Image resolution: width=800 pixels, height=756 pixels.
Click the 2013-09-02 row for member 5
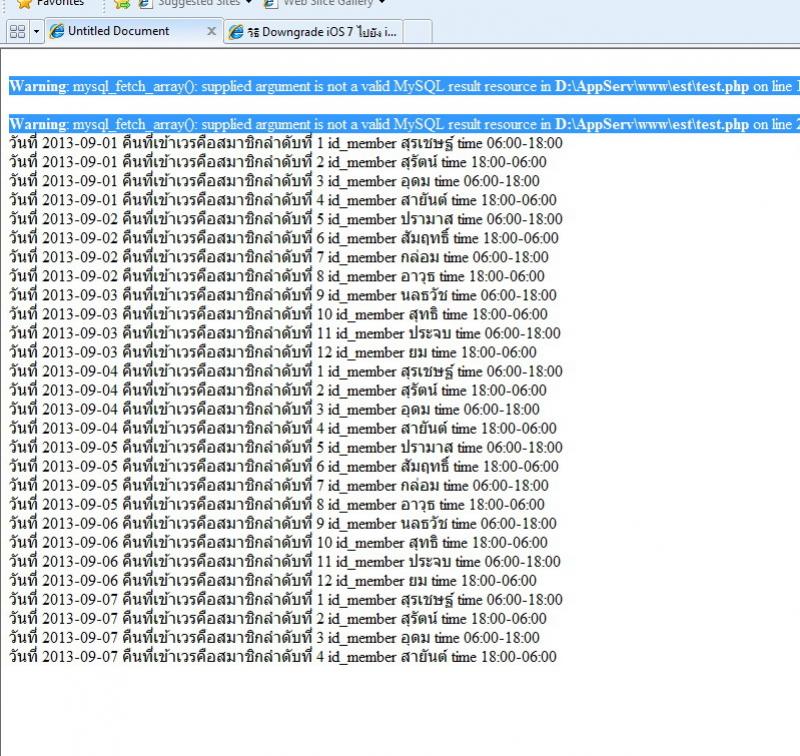pos(286,219)
